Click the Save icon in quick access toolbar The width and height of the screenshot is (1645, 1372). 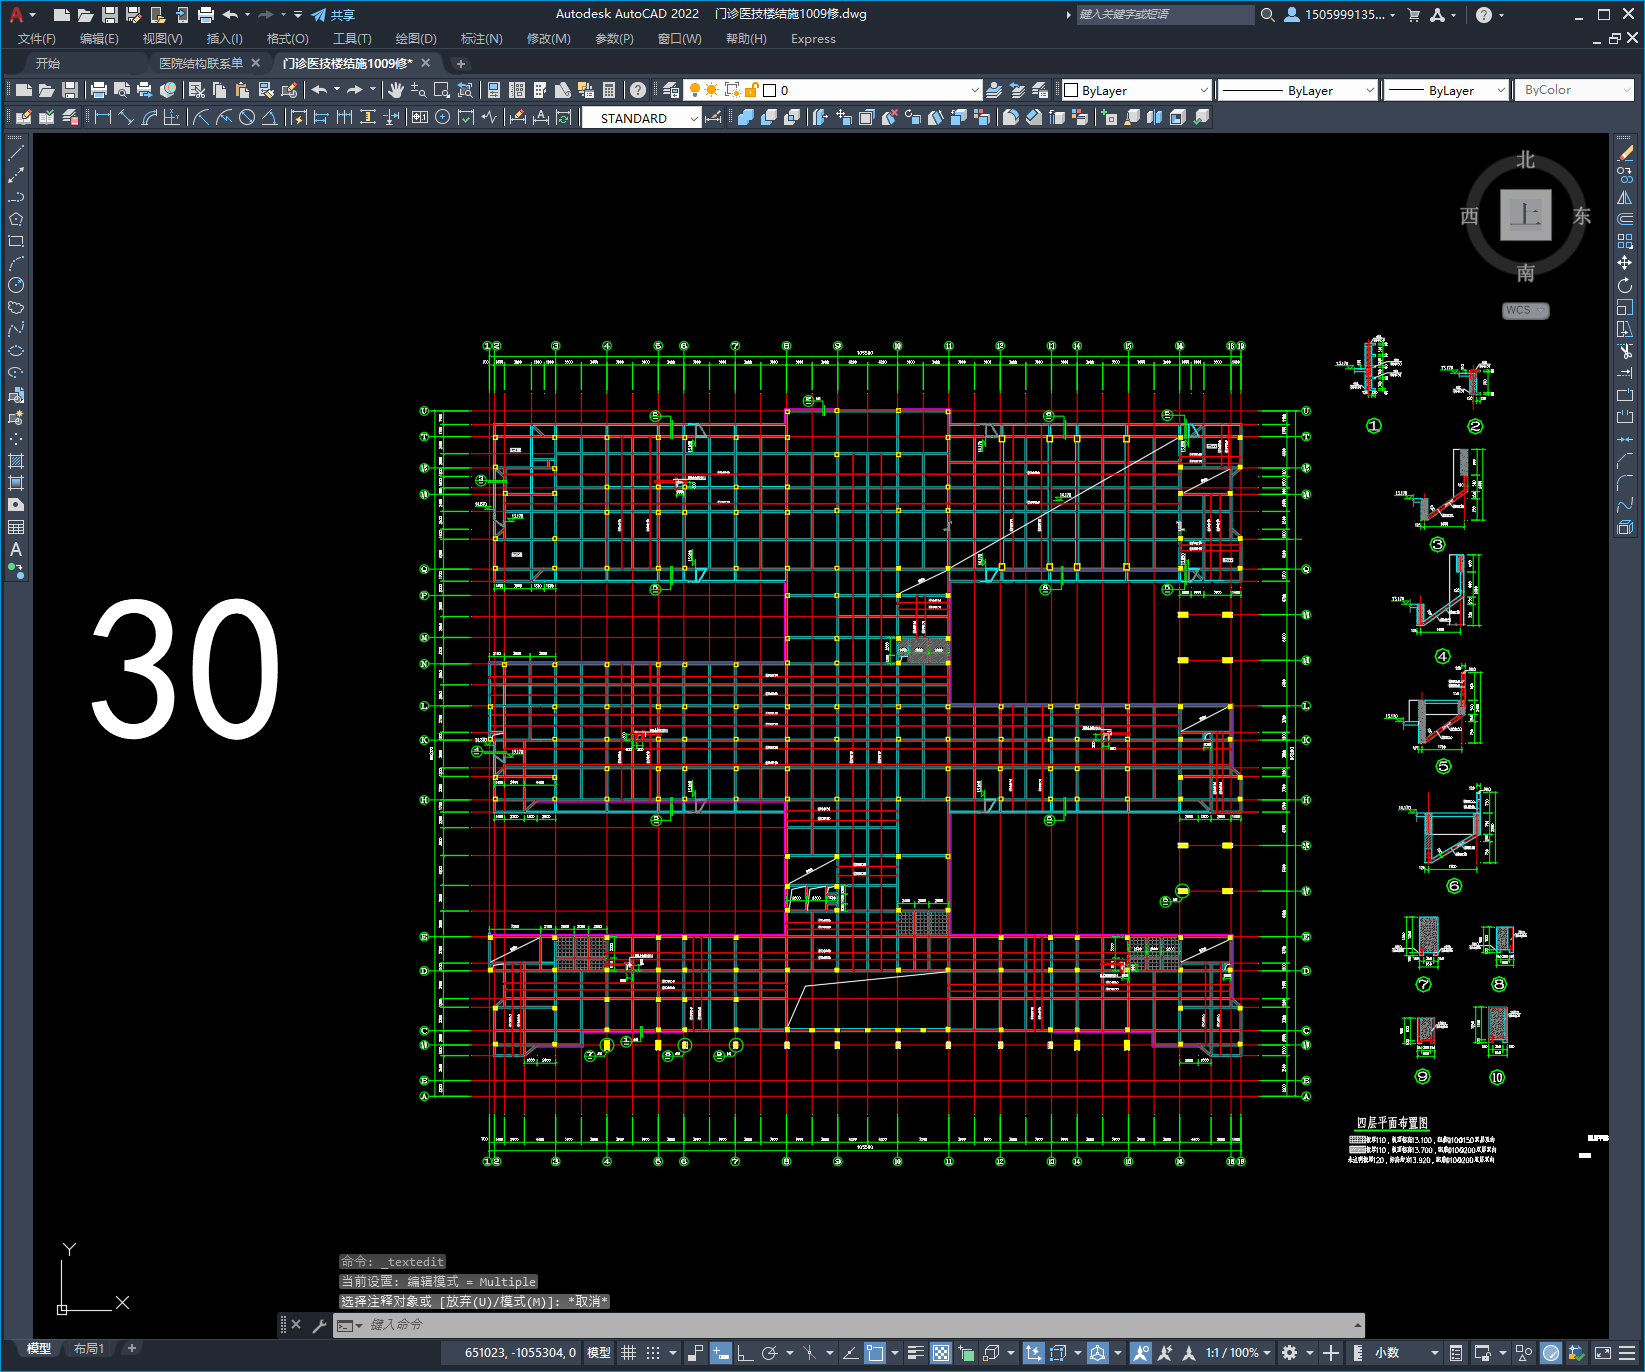coord(110,15)
